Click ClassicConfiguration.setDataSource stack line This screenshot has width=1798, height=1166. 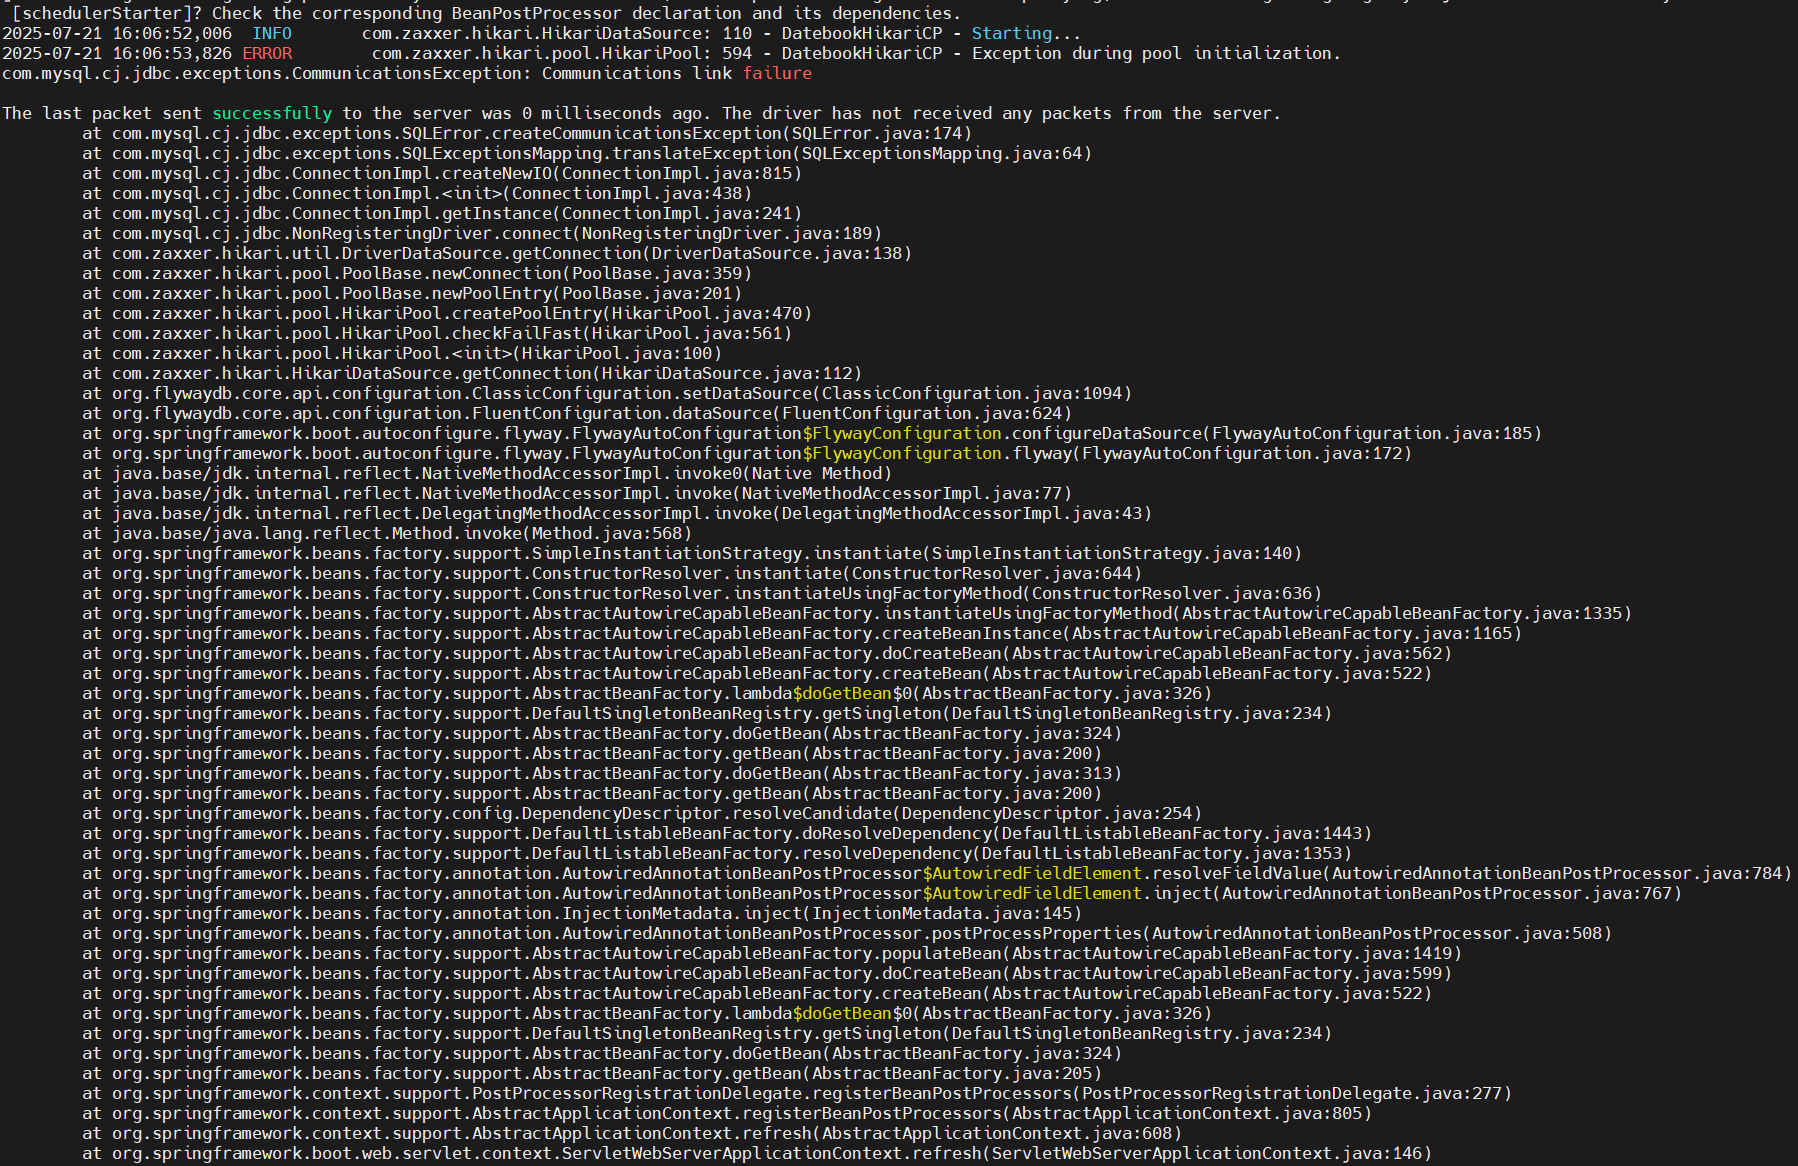point(607,394)
